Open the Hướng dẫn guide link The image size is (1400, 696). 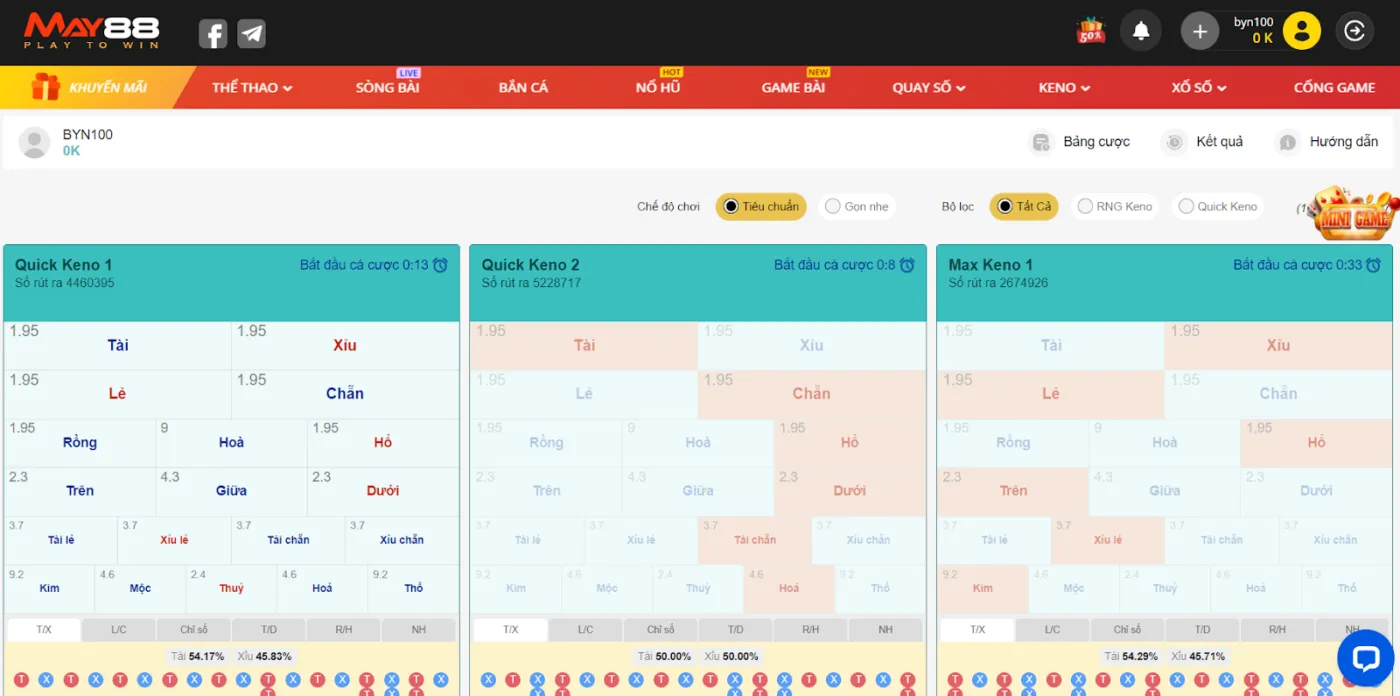pos(1329,142)
